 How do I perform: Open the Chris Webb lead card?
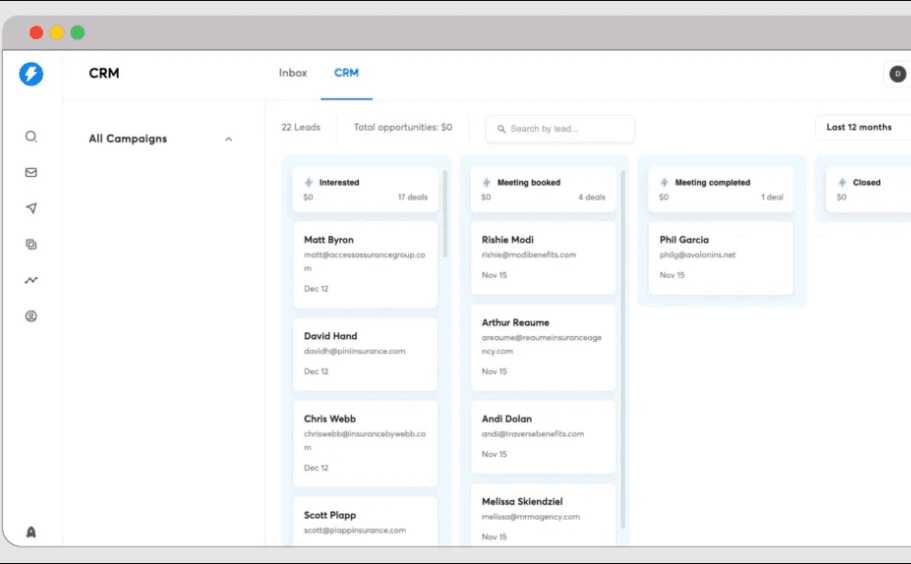pyautogui.click(x=365, y=443)
